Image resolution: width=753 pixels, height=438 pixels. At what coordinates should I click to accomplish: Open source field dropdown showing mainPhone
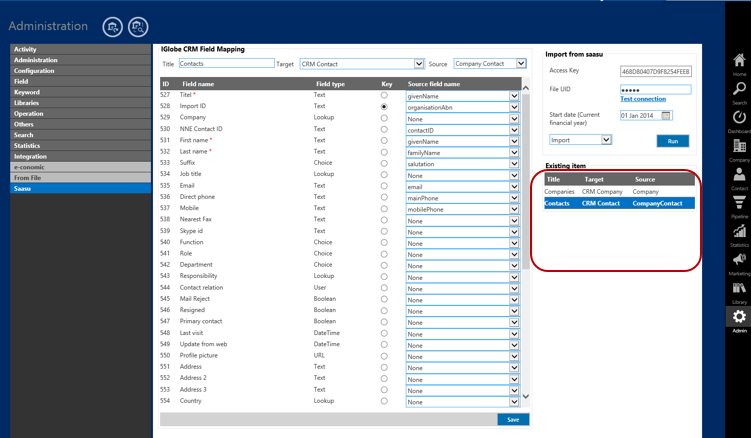tap(462, 198)
